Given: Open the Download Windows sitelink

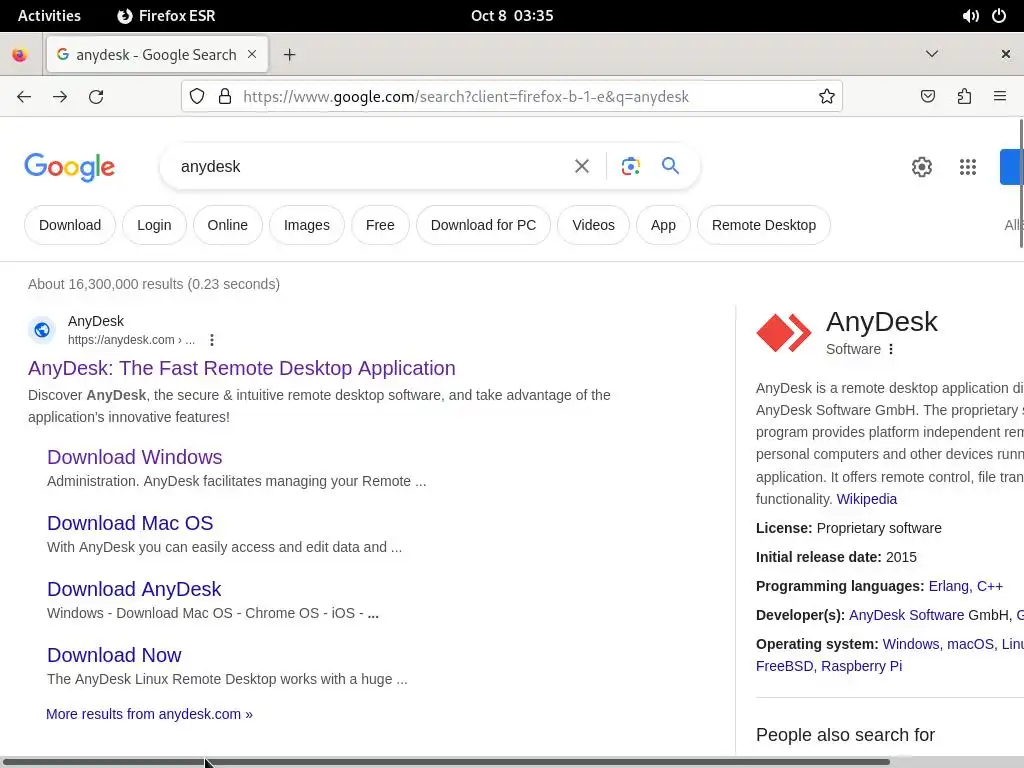Looking at the screenshot, I should [135, 457].
